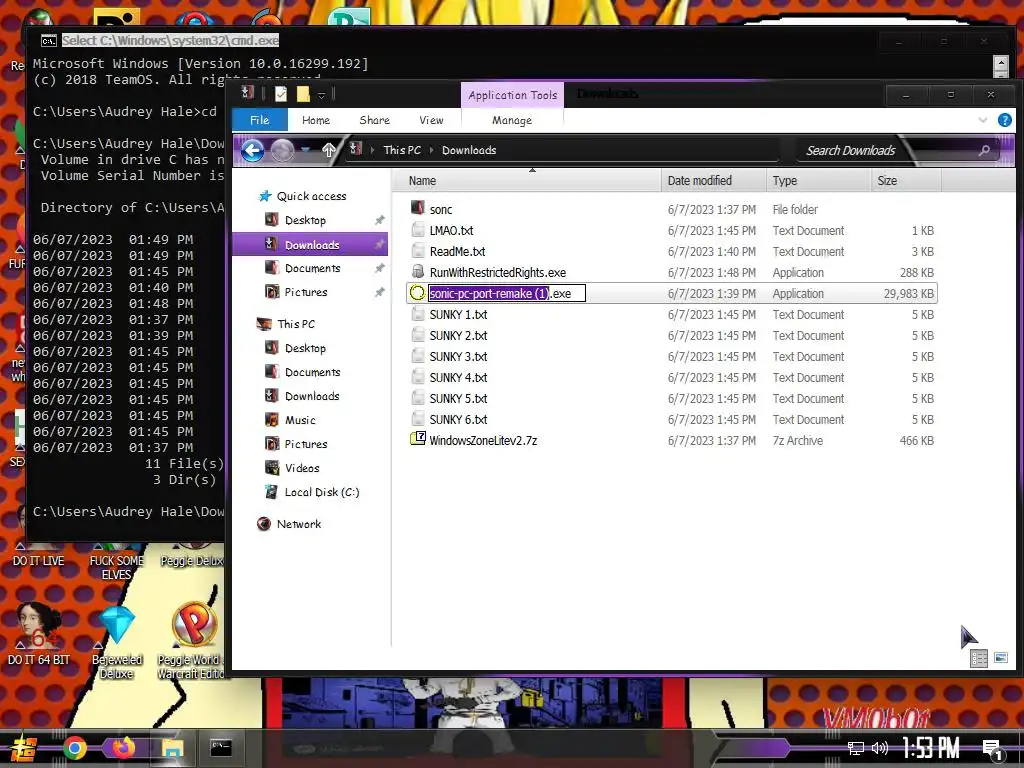
Task: Click the New folder quick access icon
Action: click(x=303, y=95)
